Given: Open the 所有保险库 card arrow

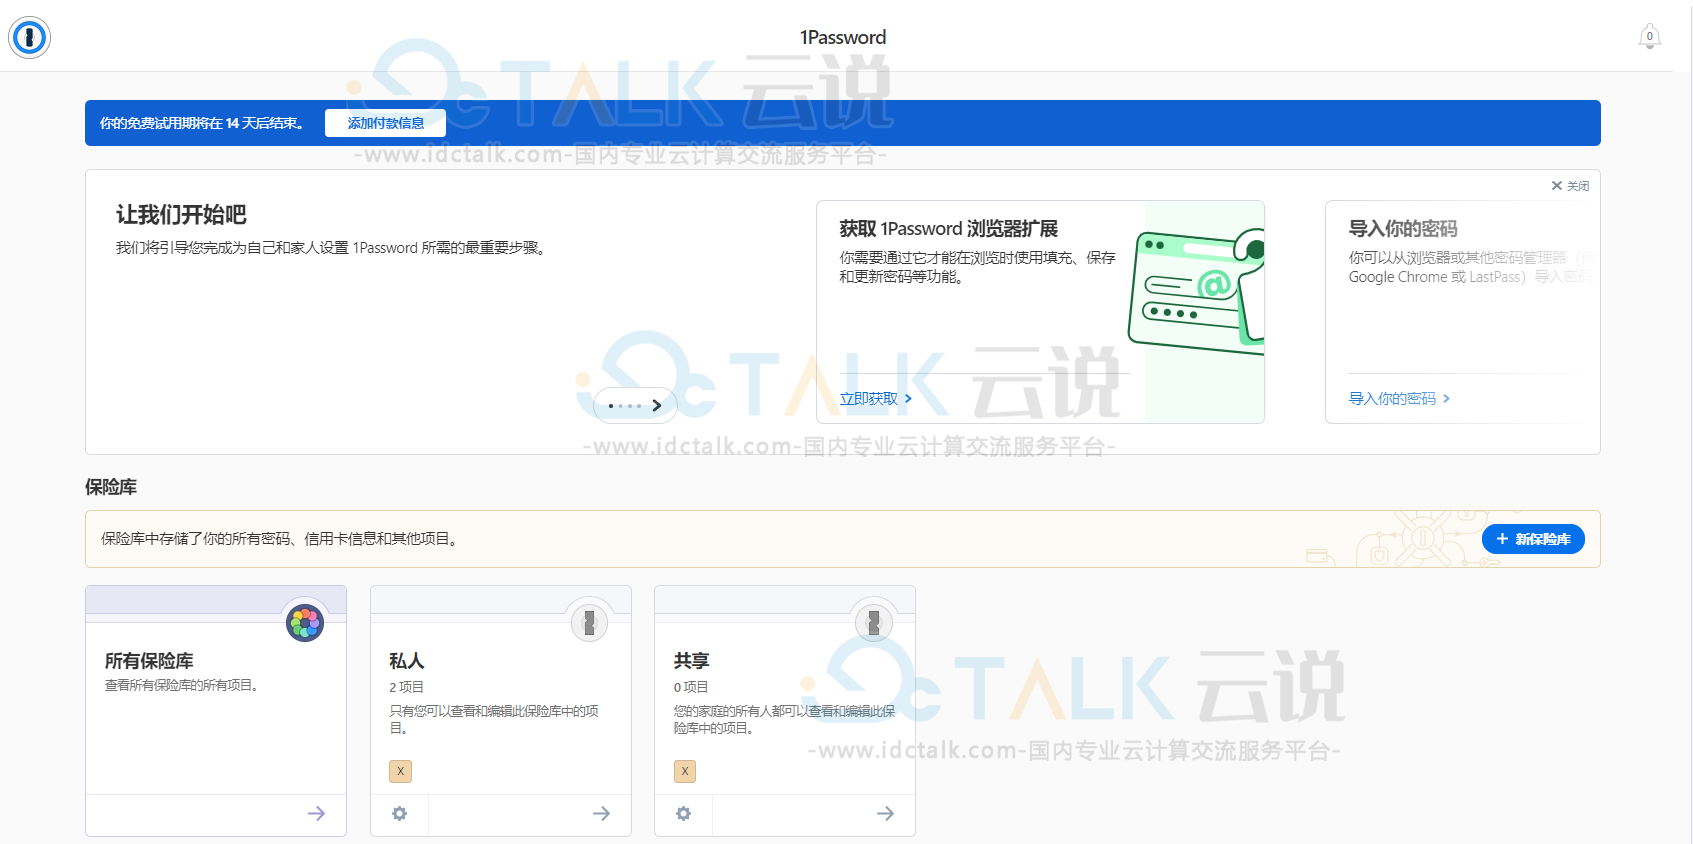Looking at the screenshot, I should pyautogui.click(x=316, y=814).
